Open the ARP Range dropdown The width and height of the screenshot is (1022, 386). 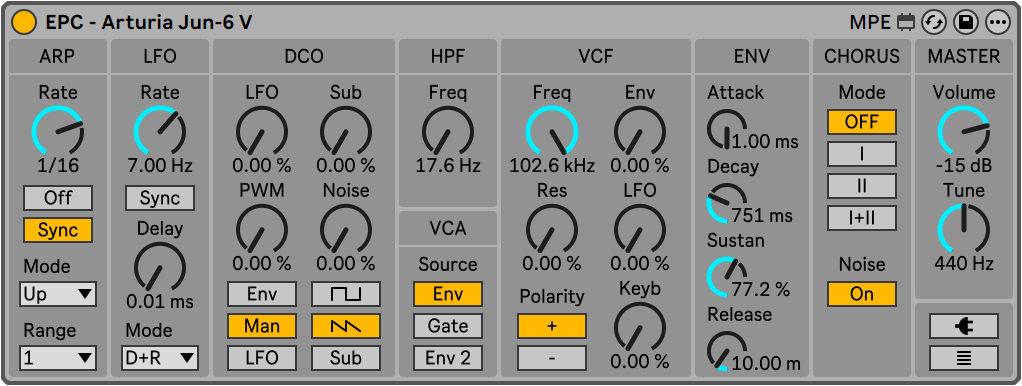tap(58, 358)
